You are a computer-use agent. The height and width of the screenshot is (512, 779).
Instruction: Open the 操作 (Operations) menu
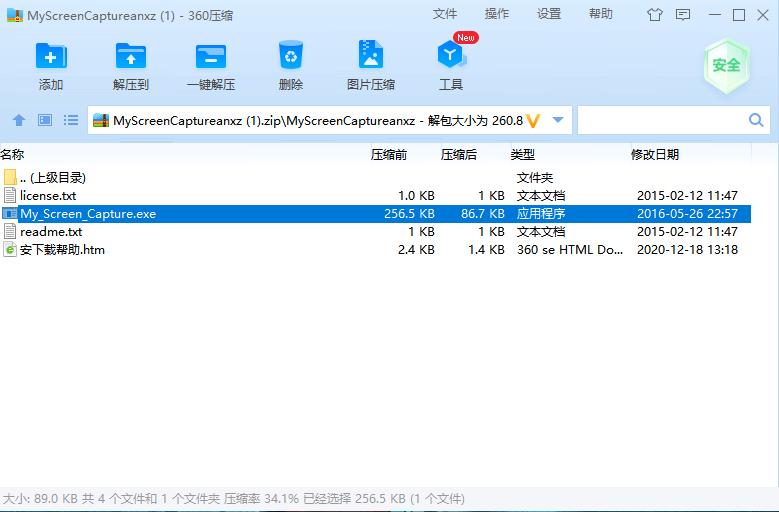(497, 14)
